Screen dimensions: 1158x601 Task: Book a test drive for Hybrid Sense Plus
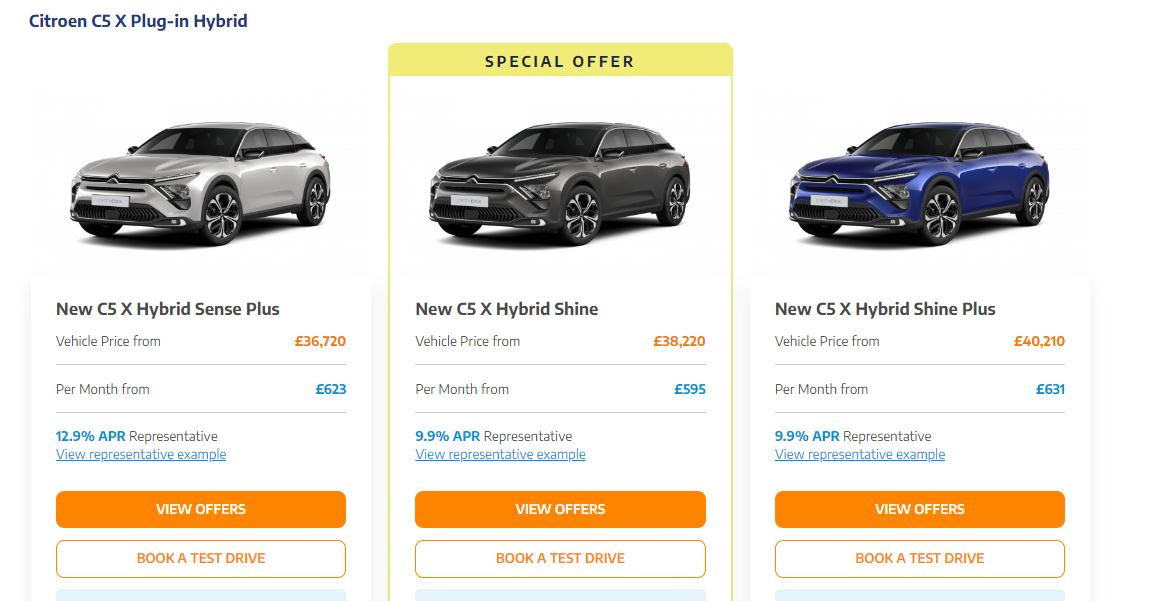click(x=201, y=558)
